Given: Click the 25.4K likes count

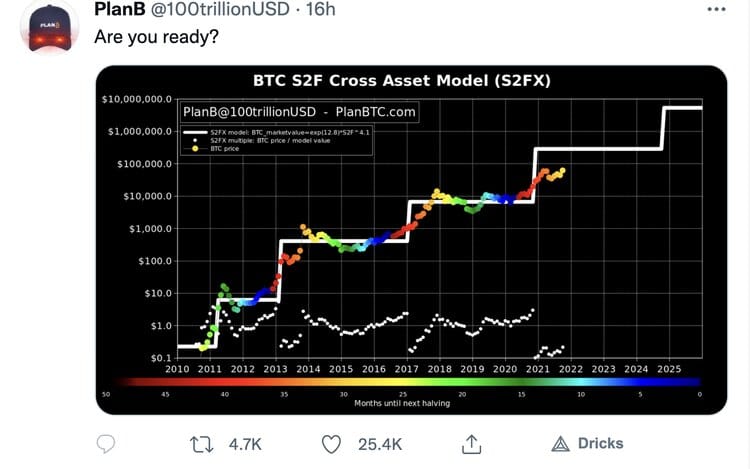Looking at the screenshot, I should click(380, 443).
